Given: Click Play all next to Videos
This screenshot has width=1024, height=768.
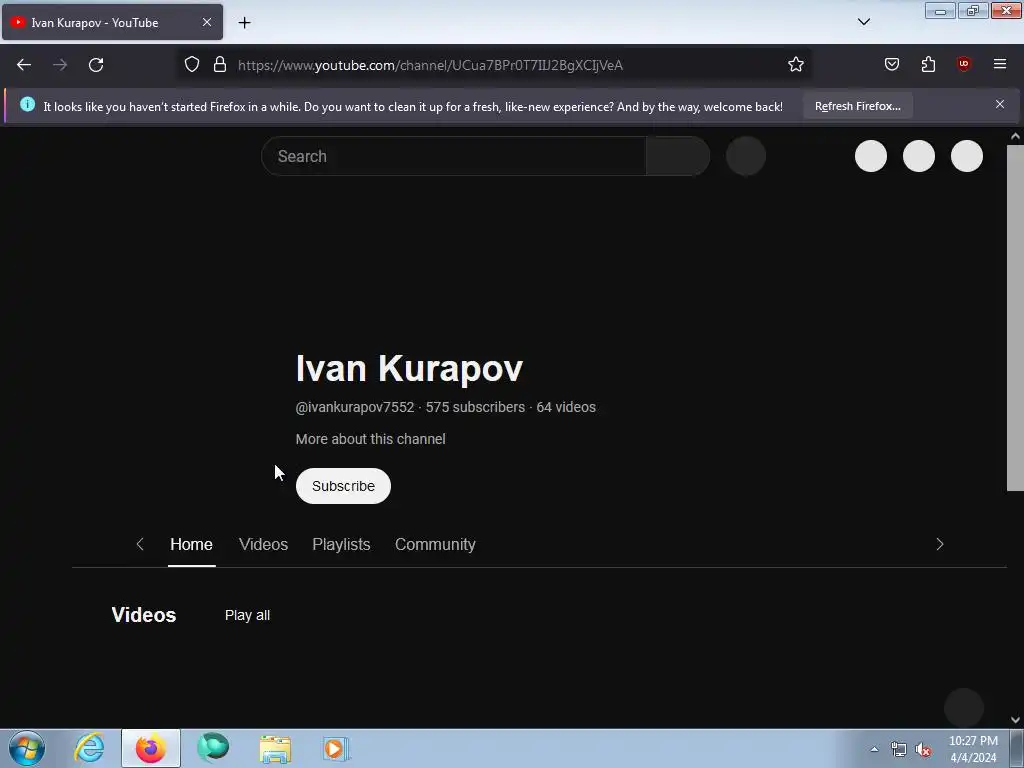Looking at the screenshot, I should [x=248, y=615].
